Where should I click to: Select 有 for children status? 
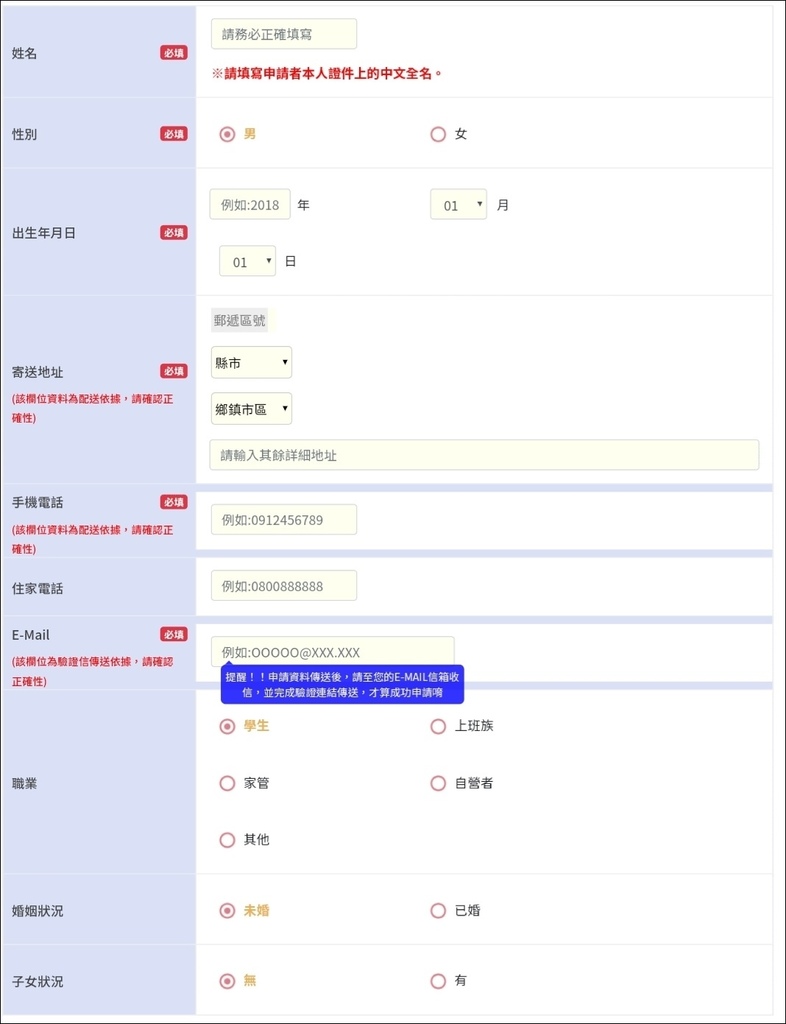(x=438, y=981)
